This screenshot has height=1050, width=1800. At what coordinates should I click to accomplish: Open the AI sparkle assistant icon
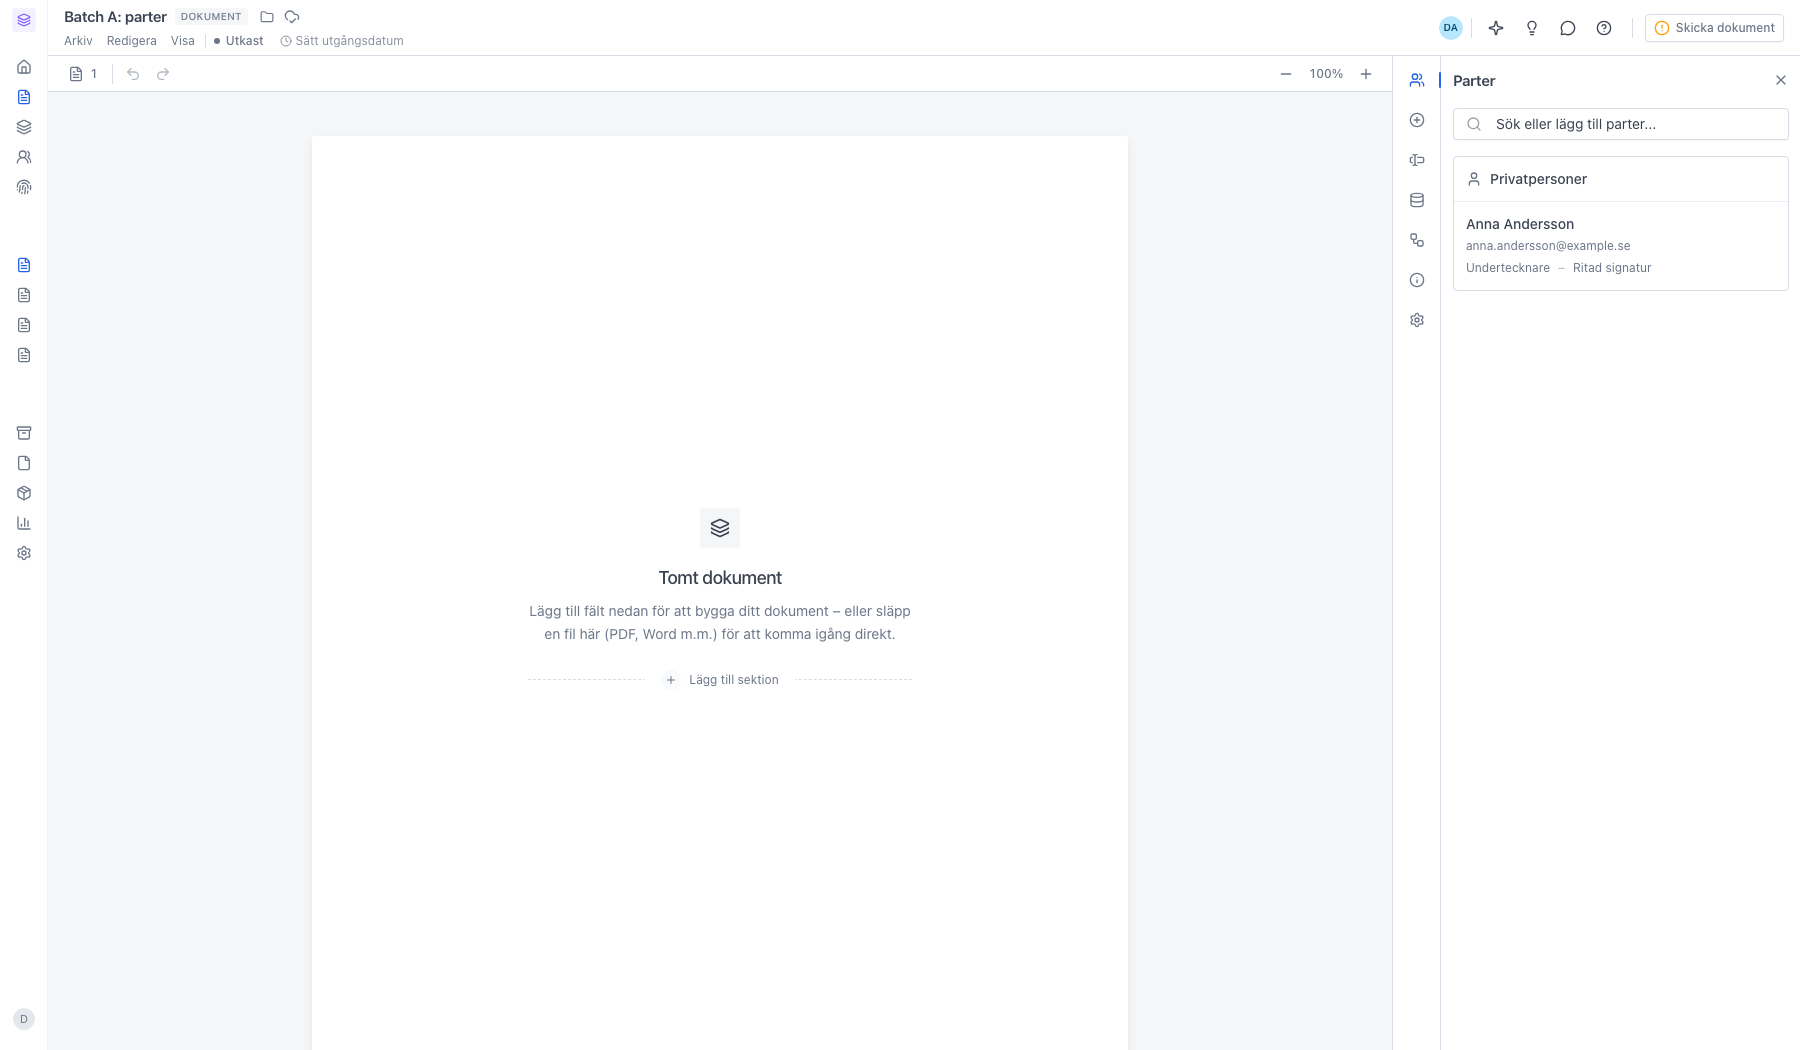click(1496, 28)
